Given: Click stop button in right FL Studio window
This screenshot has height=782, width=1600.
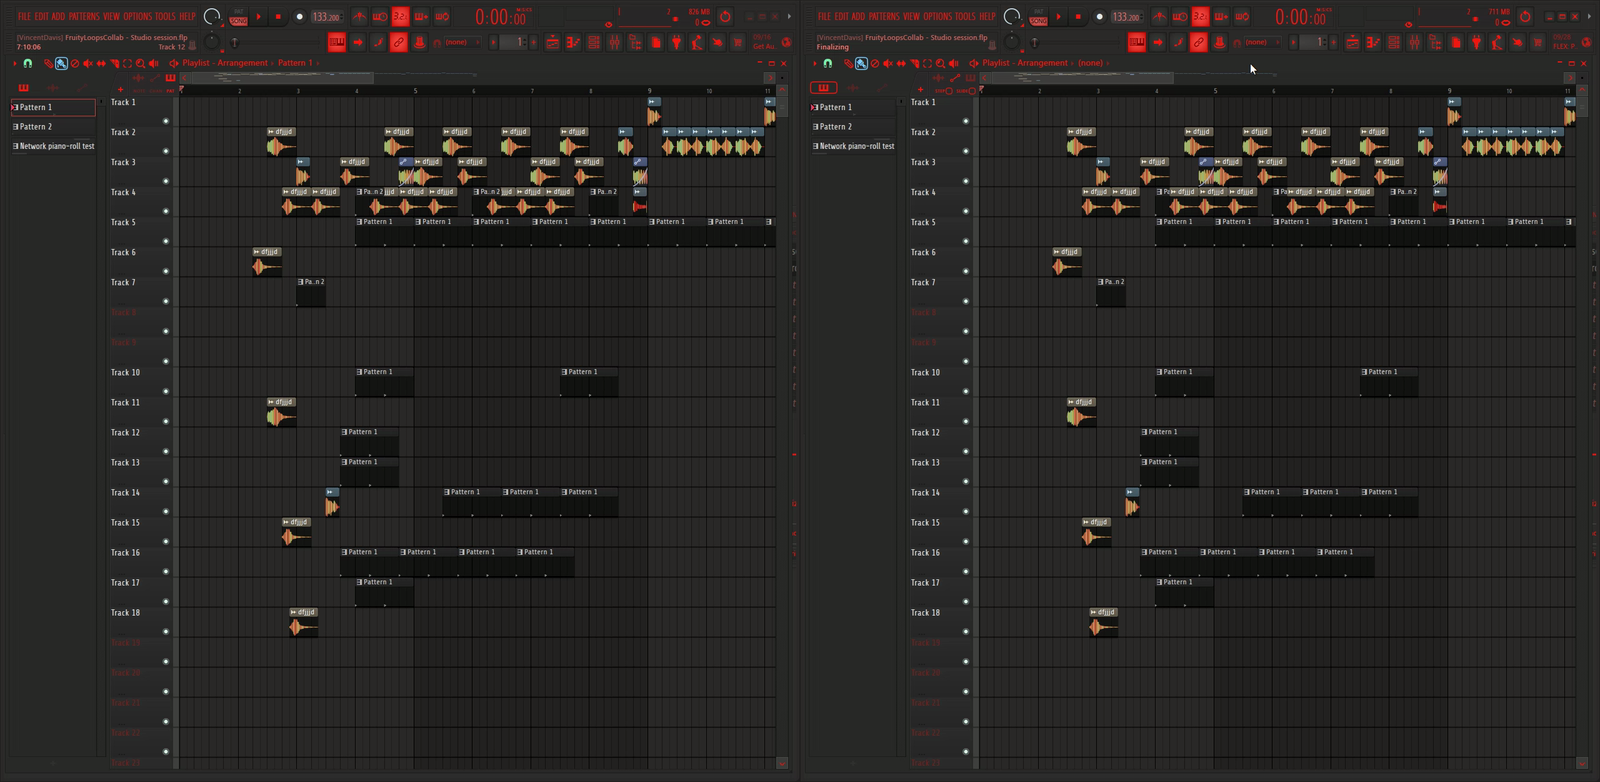Looking at the screenshot, I should point(1078,16).
